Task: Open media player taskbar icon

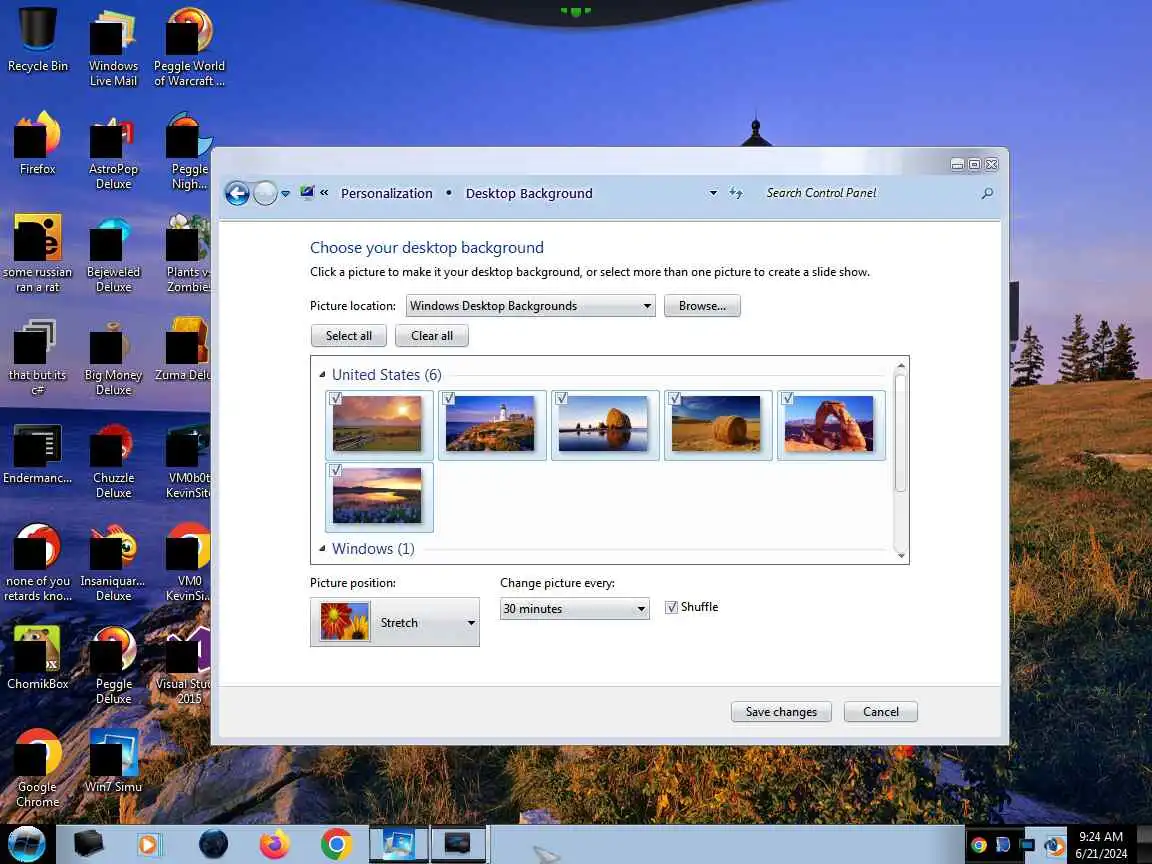Action: pos(148,844)
